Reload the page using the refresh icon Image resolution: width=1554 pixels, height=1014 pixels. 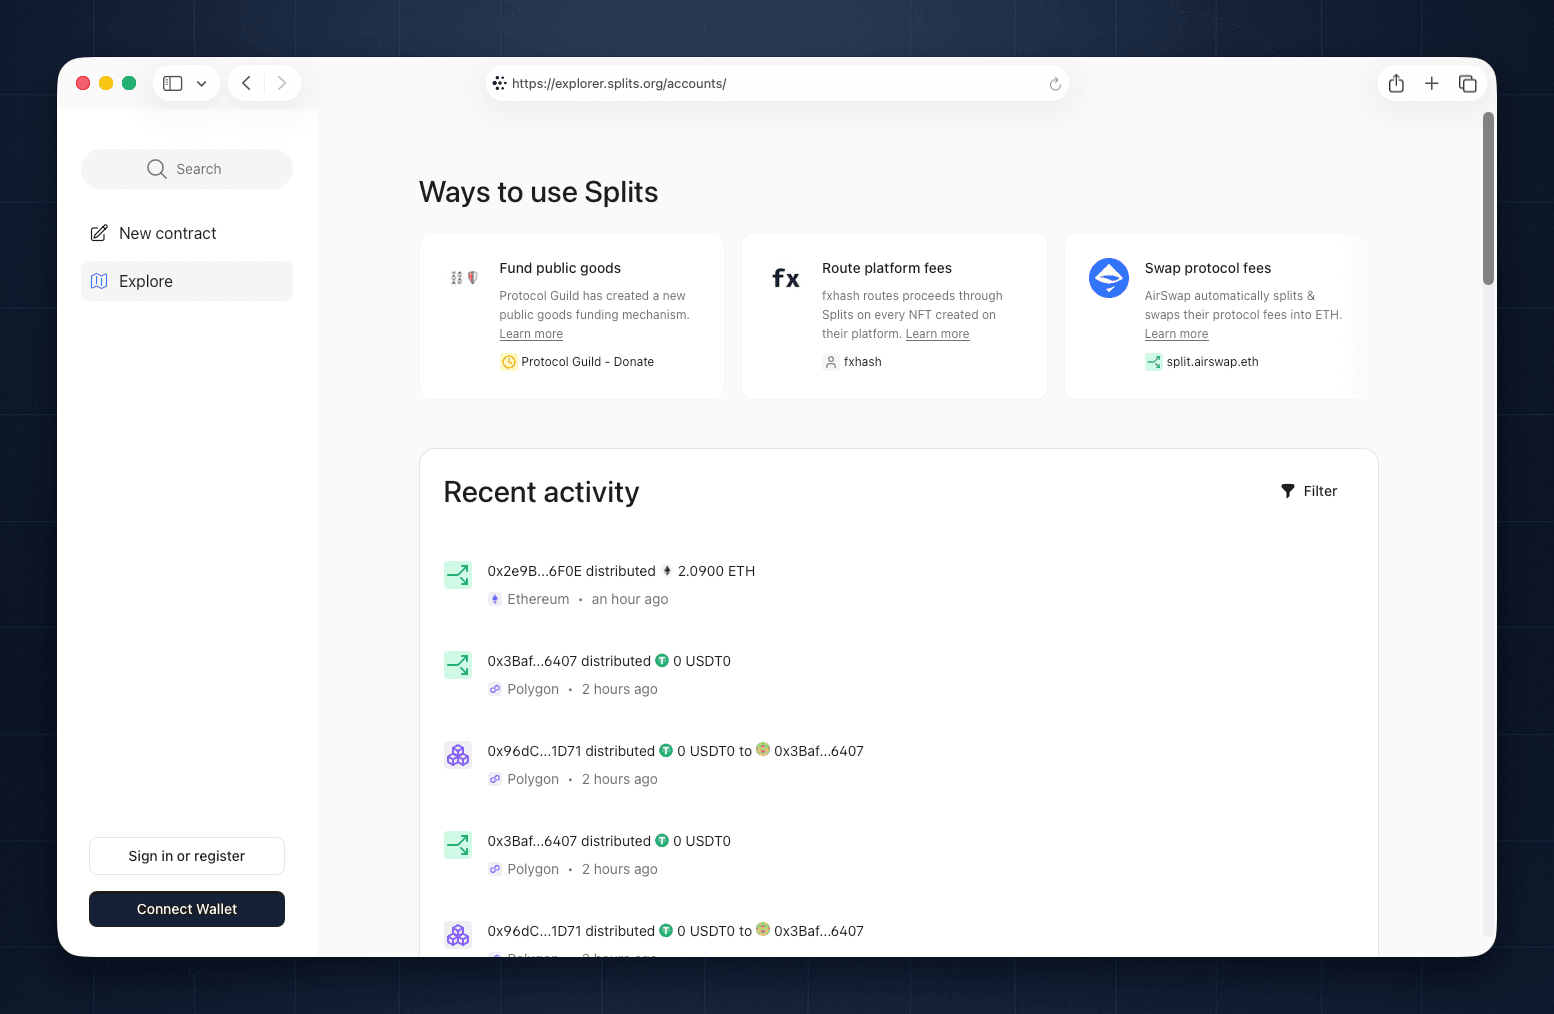coord(1055,84)
